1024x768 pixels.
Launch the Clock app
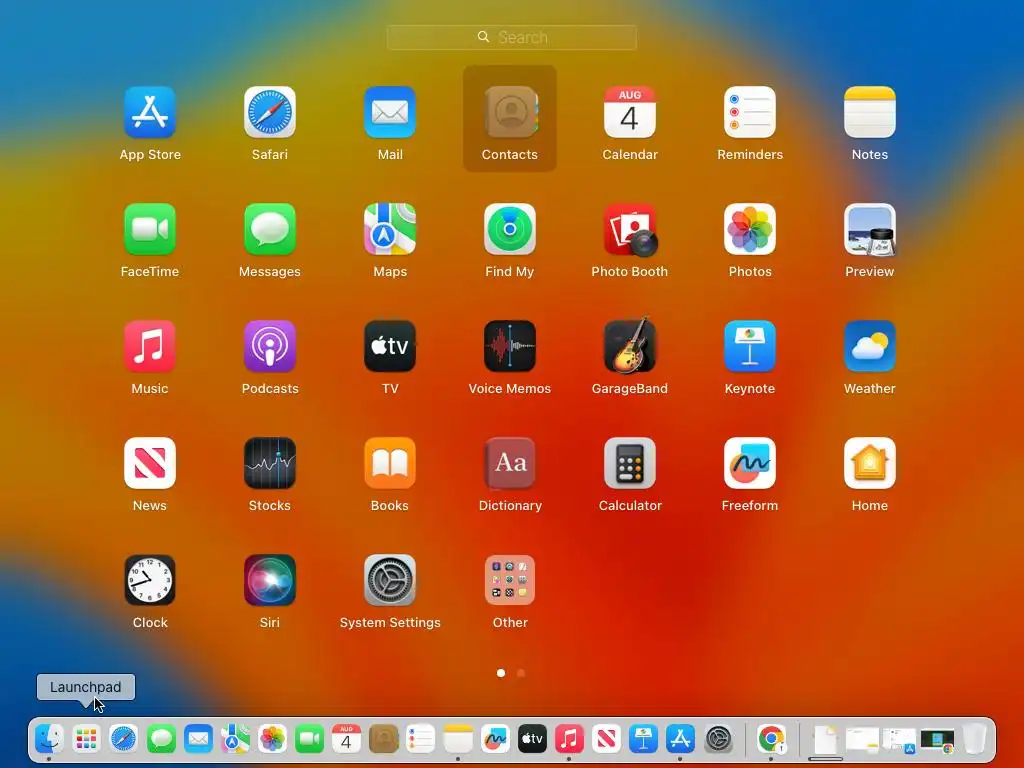[150, 580]
